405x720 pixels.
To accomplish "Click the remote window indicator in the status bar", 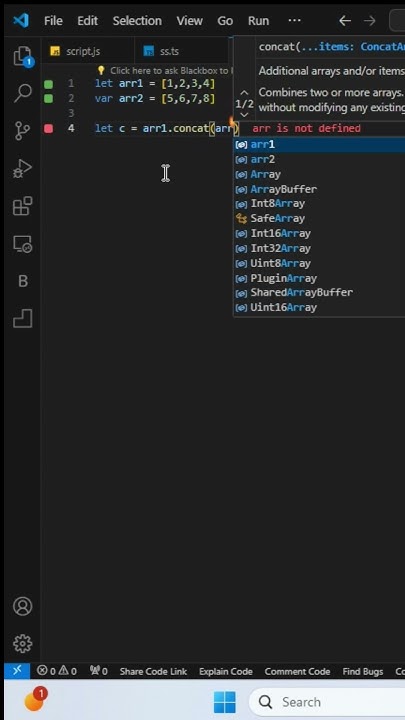I will point(17,671).
